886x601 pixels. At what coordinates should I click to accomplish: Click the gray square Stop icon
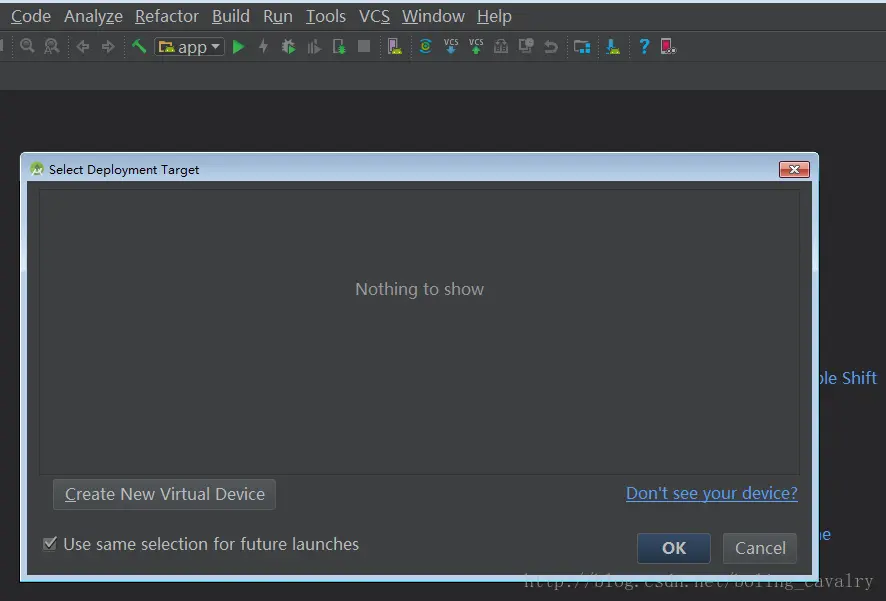pos(364,46)
